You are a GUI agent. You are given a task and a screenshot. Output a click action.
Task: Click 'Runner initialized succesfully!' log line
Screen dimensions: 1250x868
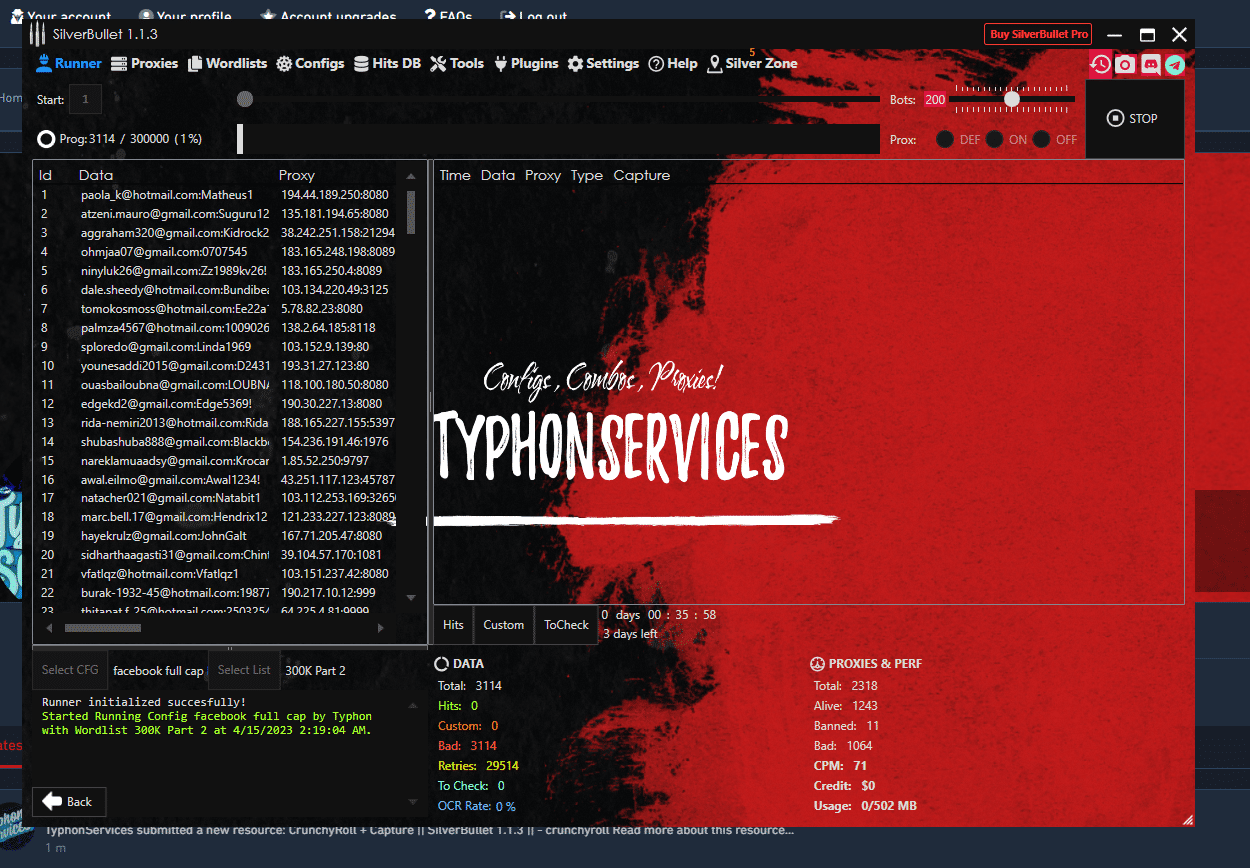(144, 702)
